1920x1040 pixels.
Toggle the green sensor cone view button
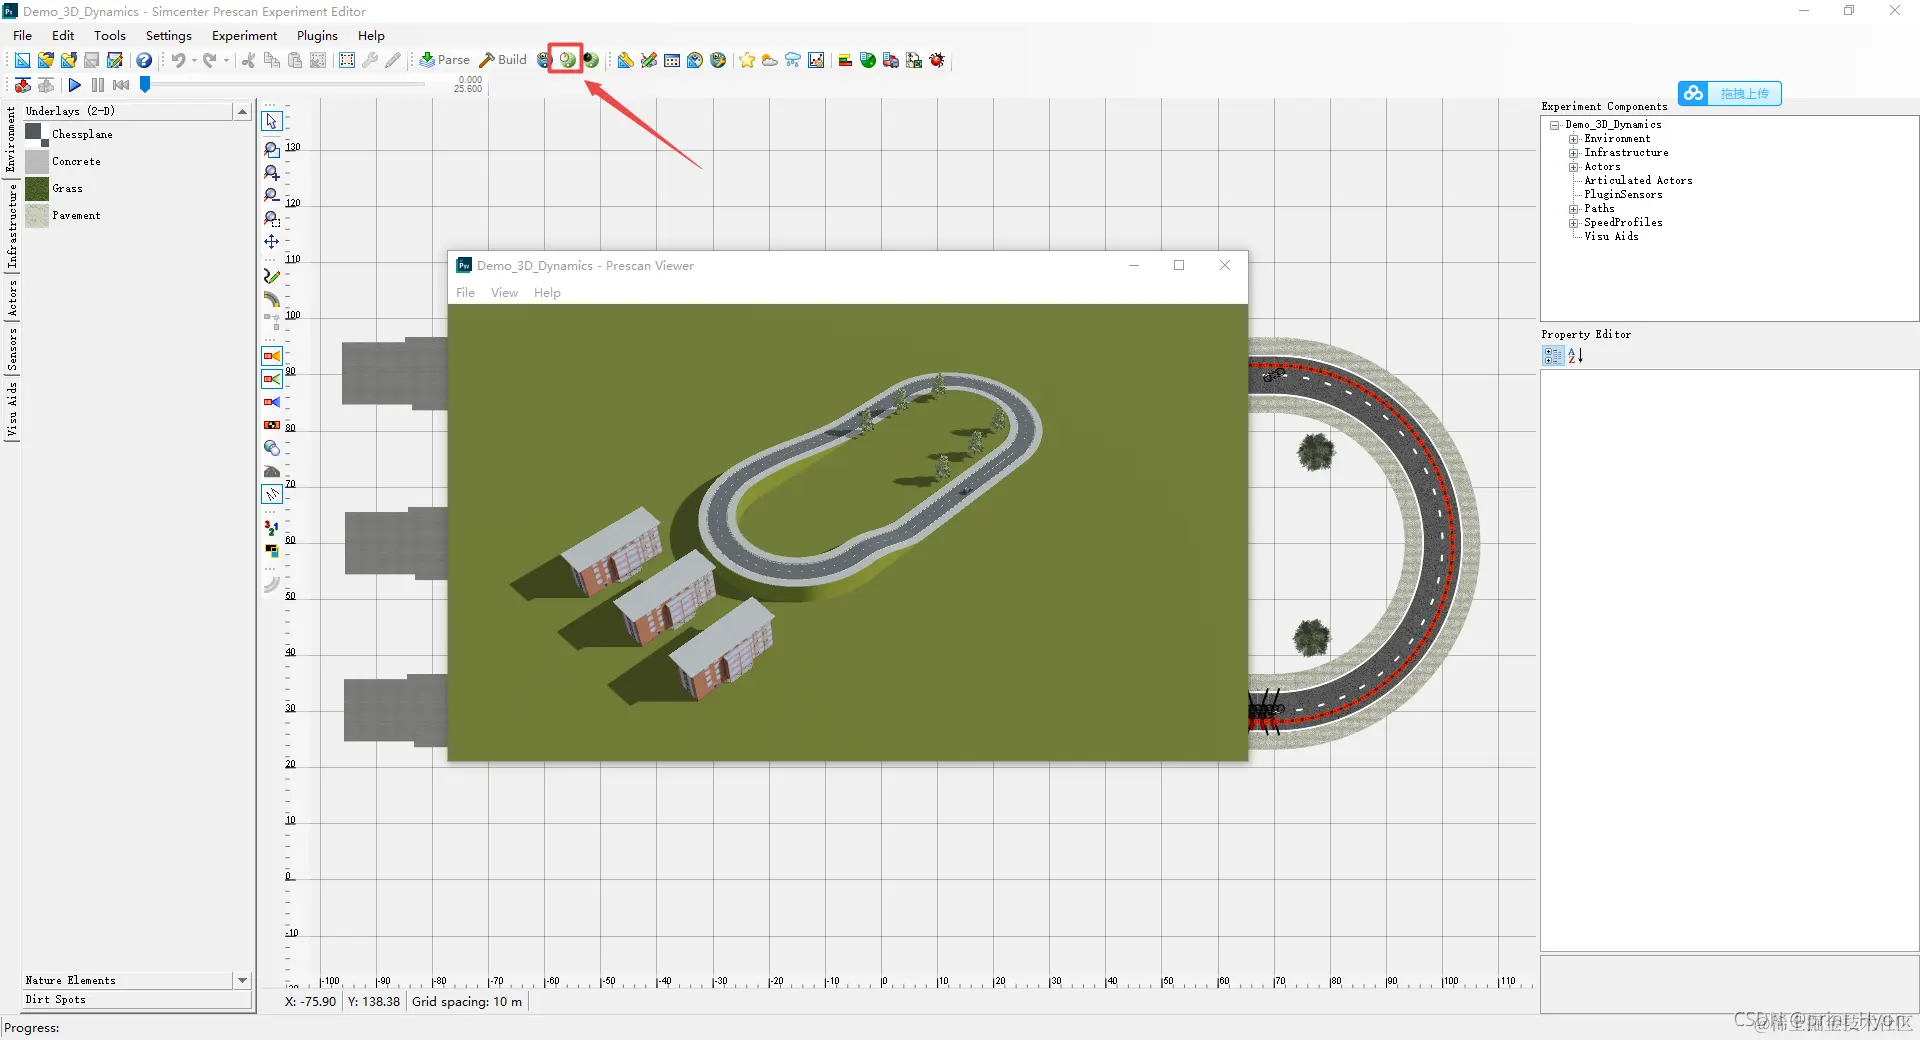click(x=272, y=379)
